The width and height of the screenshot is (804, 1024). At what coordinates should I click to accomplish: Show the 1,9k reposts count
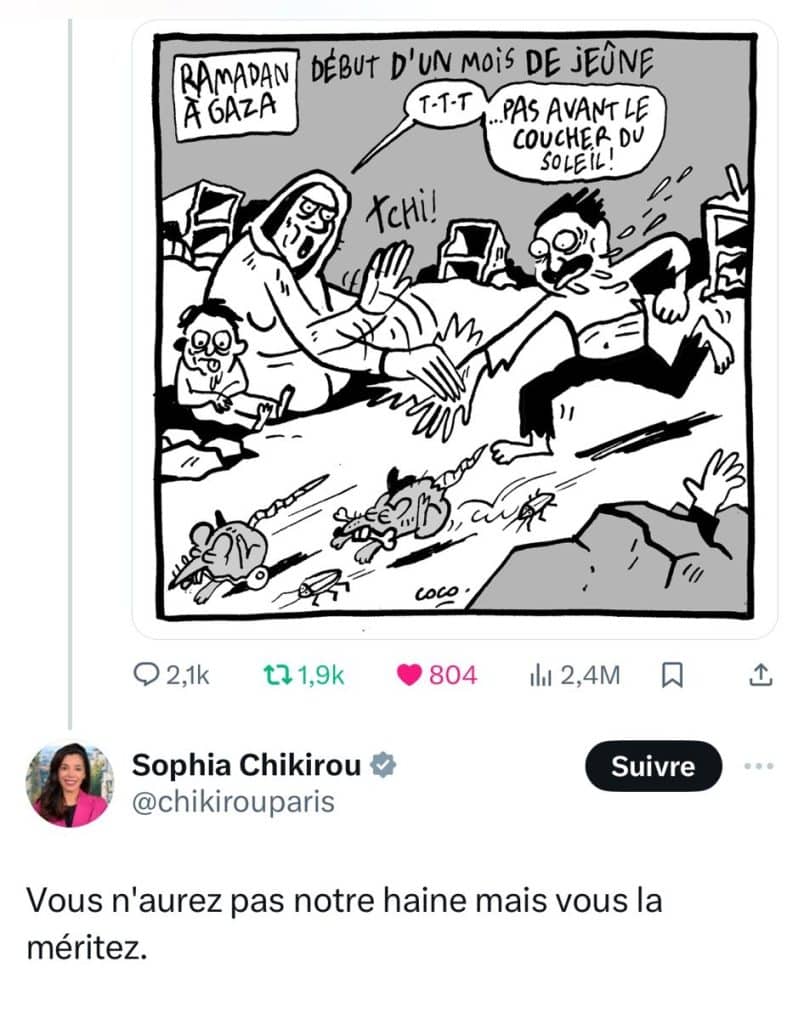pyautogui.click(x=321, y=675)
